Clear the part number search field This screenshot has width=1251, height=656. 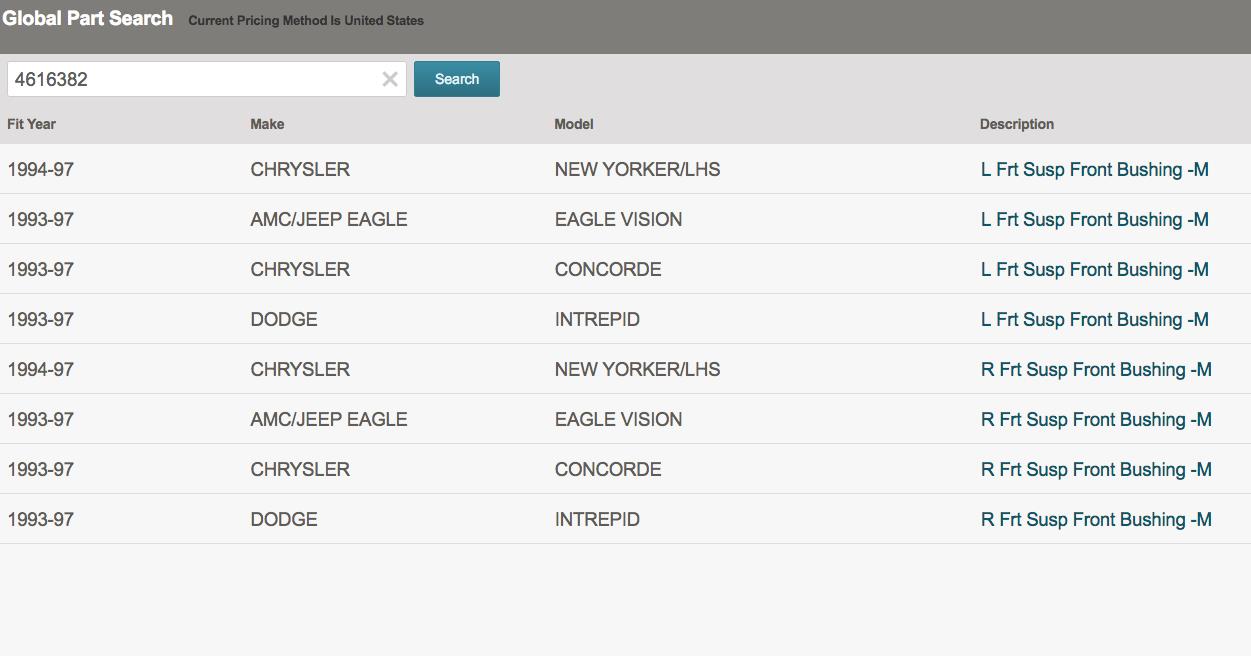pyautogui.click(x=390, y=79)
